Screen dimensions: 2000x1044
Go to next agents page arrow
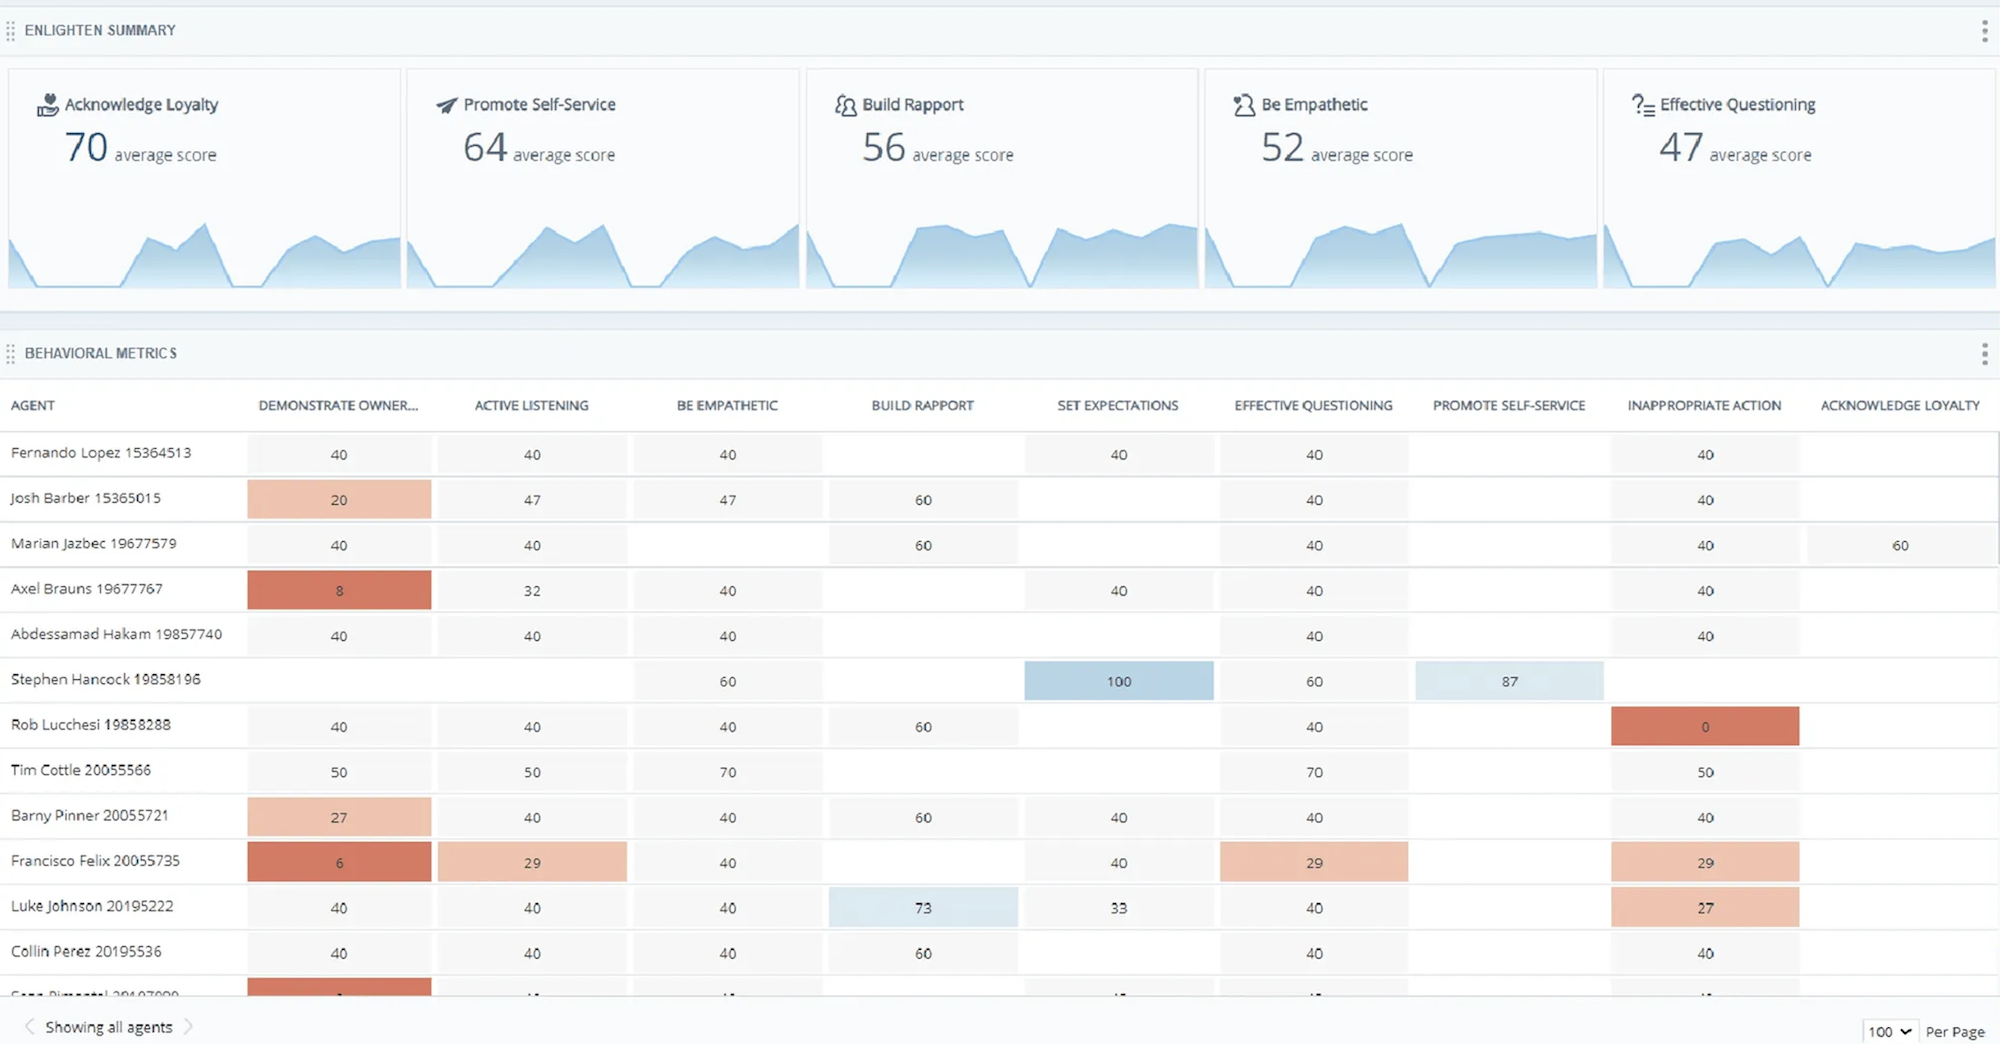[188, 1027]
